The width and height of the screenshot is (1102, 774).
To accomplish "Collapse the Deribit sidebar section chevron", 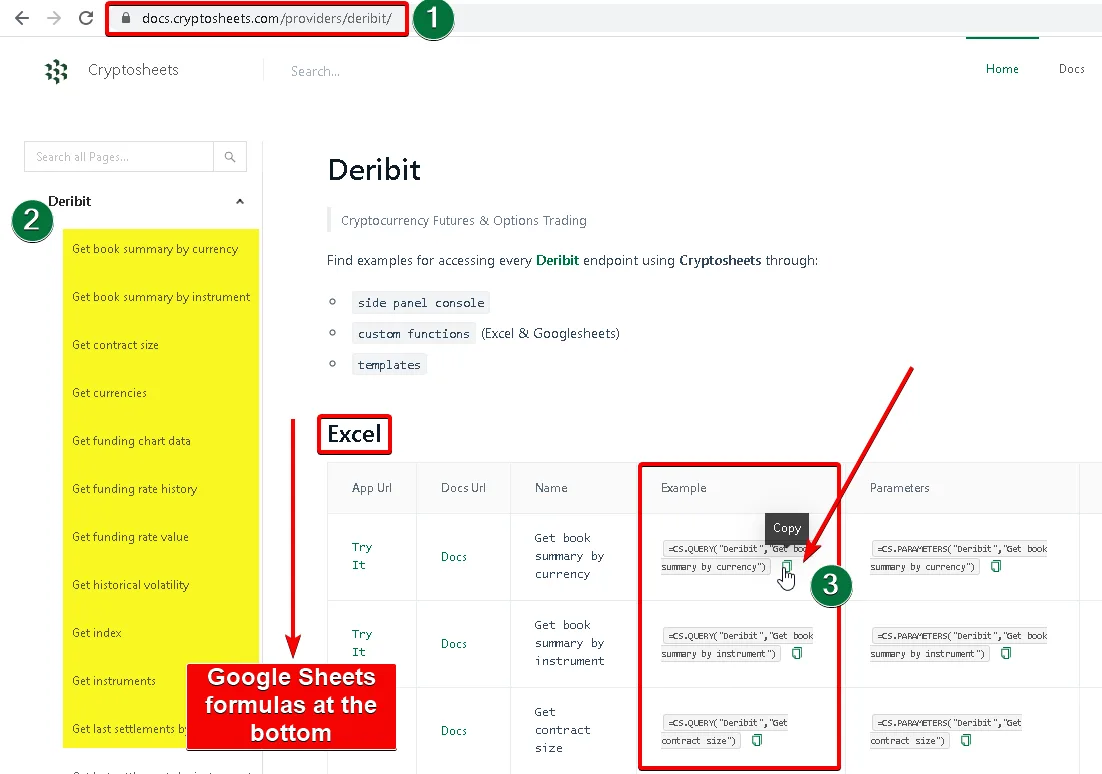I will click(x=240, y=202).
